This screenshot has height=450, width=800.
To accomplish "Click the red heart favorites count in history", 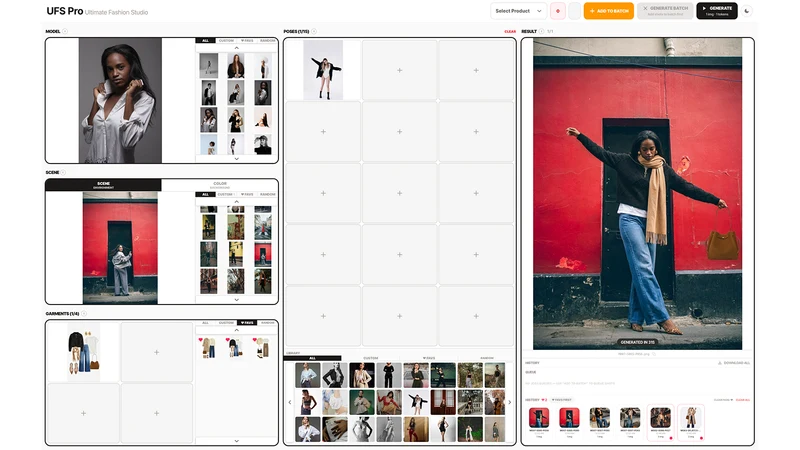I will click(544, 400).
